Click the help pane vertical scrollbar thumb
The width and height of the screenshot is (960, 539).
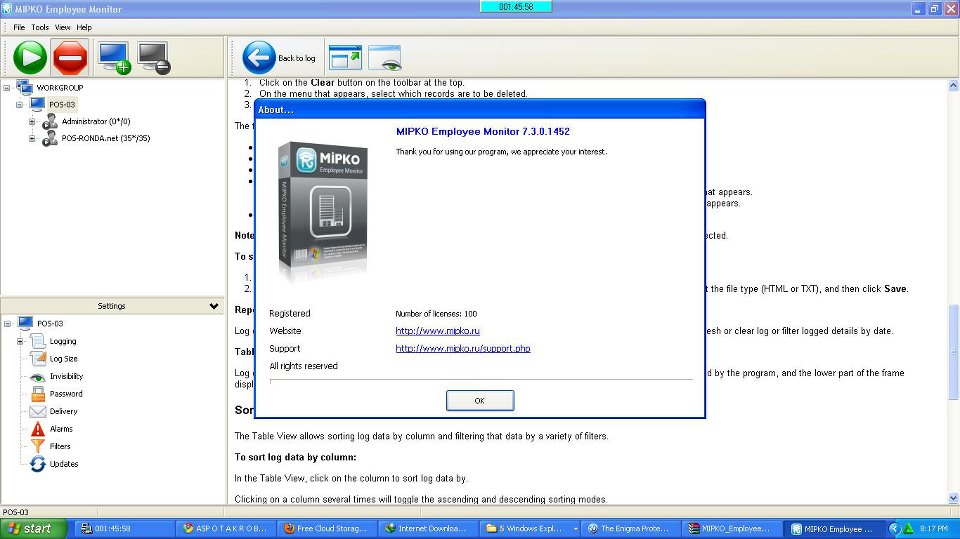(953, 352)
